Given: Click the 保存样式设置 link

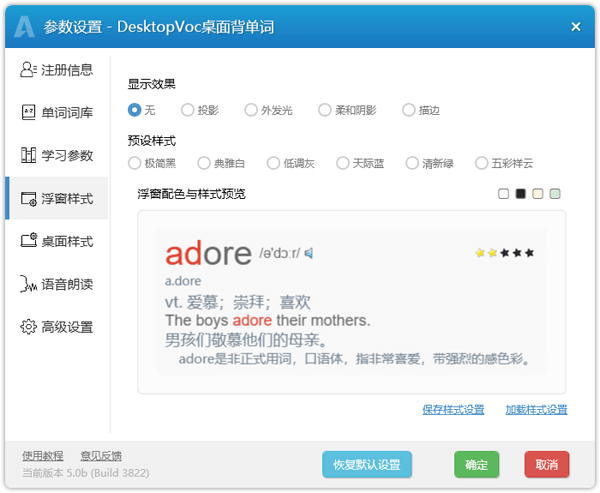Looking at the screenshot, I should (453, 410).
